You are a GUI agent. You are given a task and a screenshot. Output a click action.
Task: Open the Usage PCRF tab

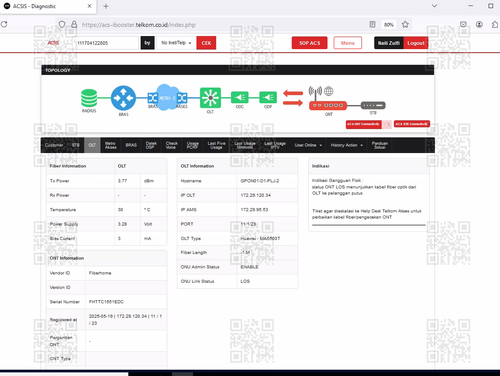(192, 145)
